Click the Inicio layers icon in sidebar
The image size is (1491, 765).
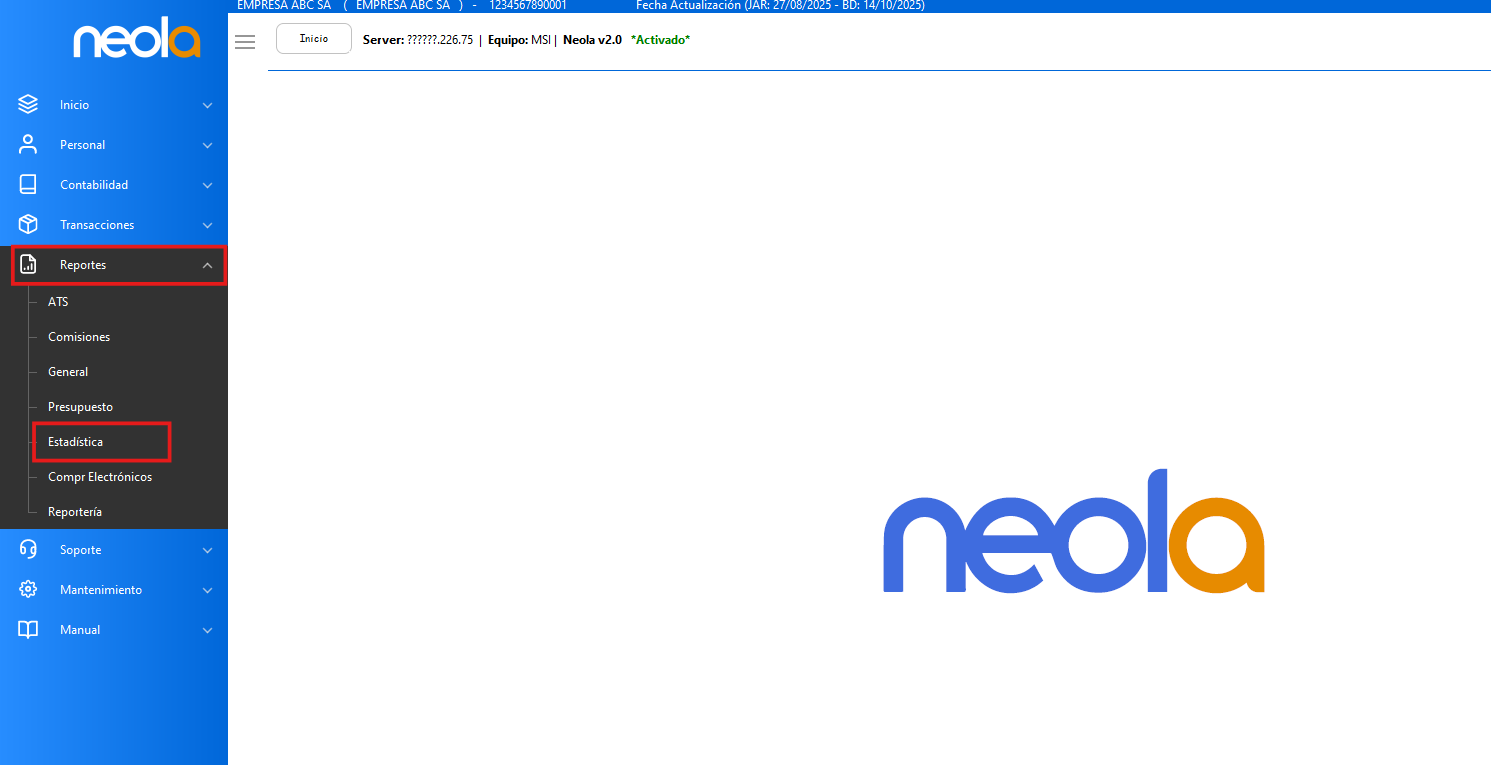28,104
